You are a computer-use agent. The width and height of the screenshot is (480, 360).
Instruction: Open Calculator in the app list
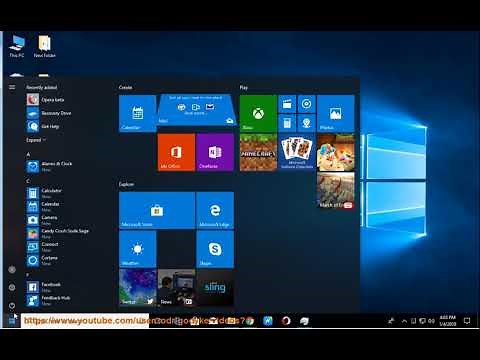67,193
